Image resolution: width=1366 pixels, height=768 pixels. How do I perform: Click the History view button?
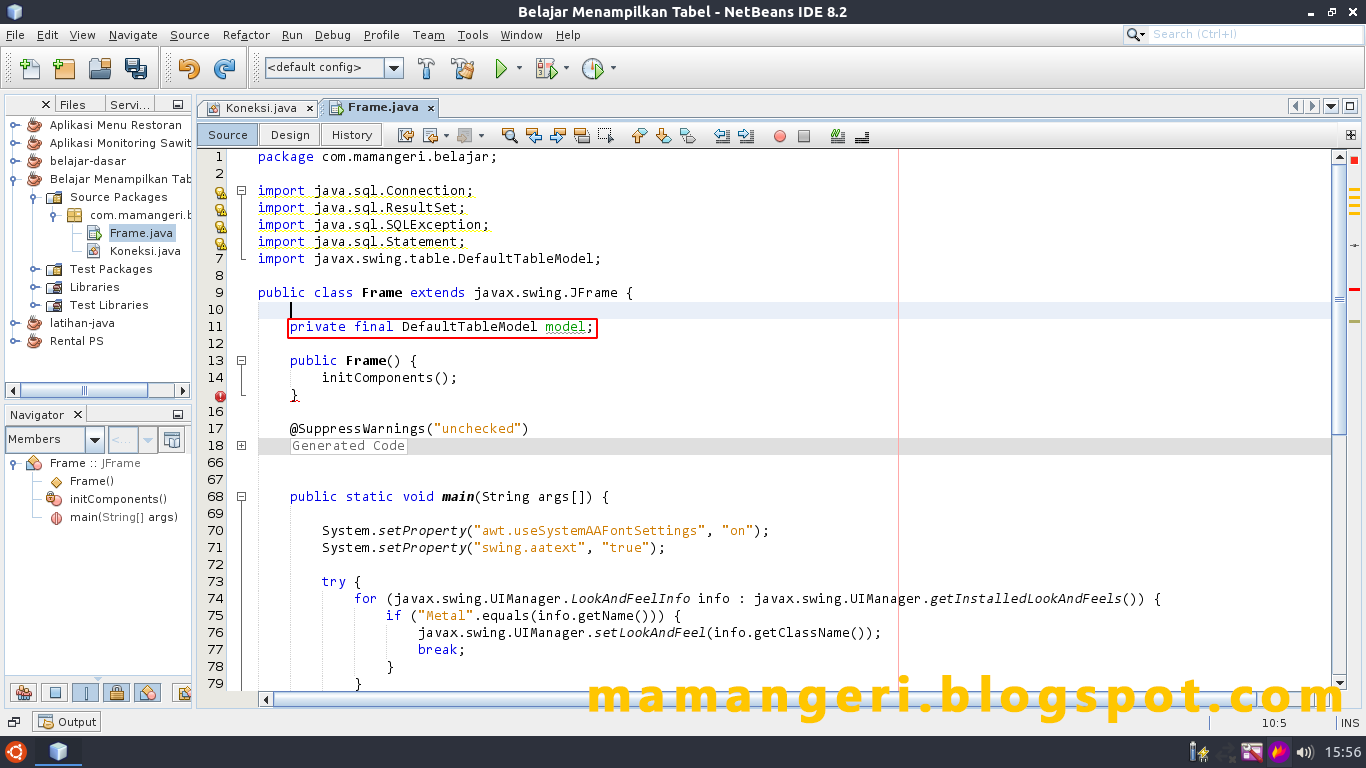click(350, 133)
